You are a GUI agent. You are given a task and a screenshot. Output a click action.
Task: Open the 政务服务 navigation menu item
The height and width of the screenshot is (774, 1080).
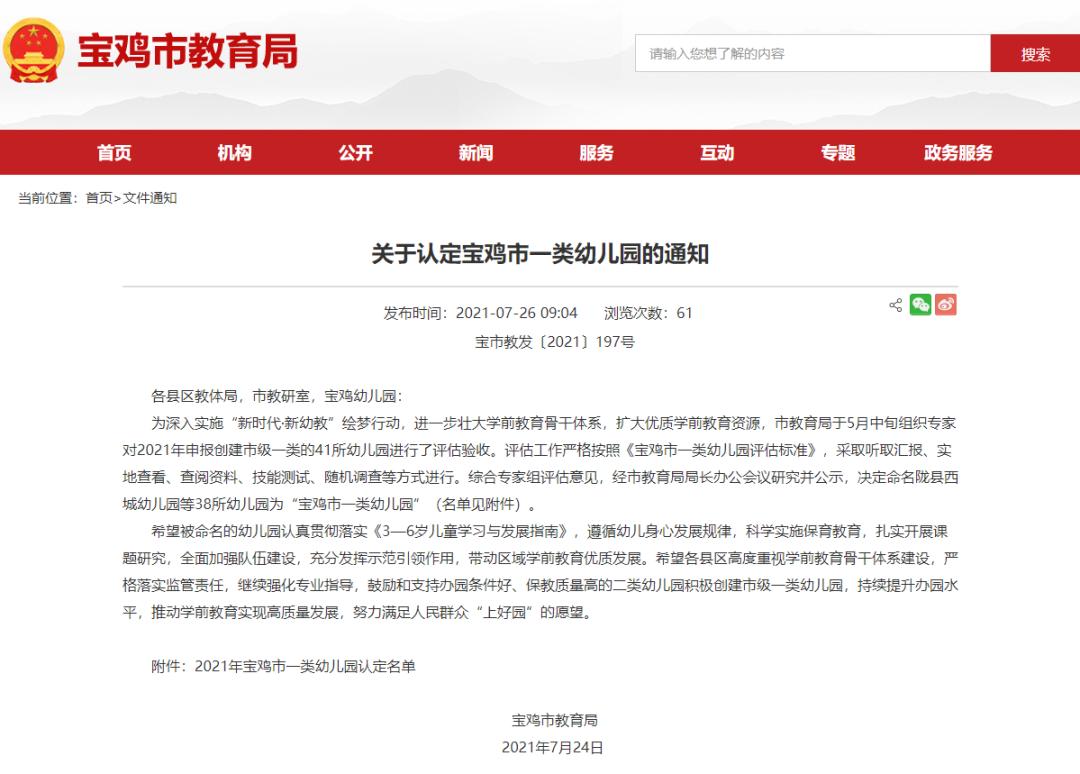[958, 153]
